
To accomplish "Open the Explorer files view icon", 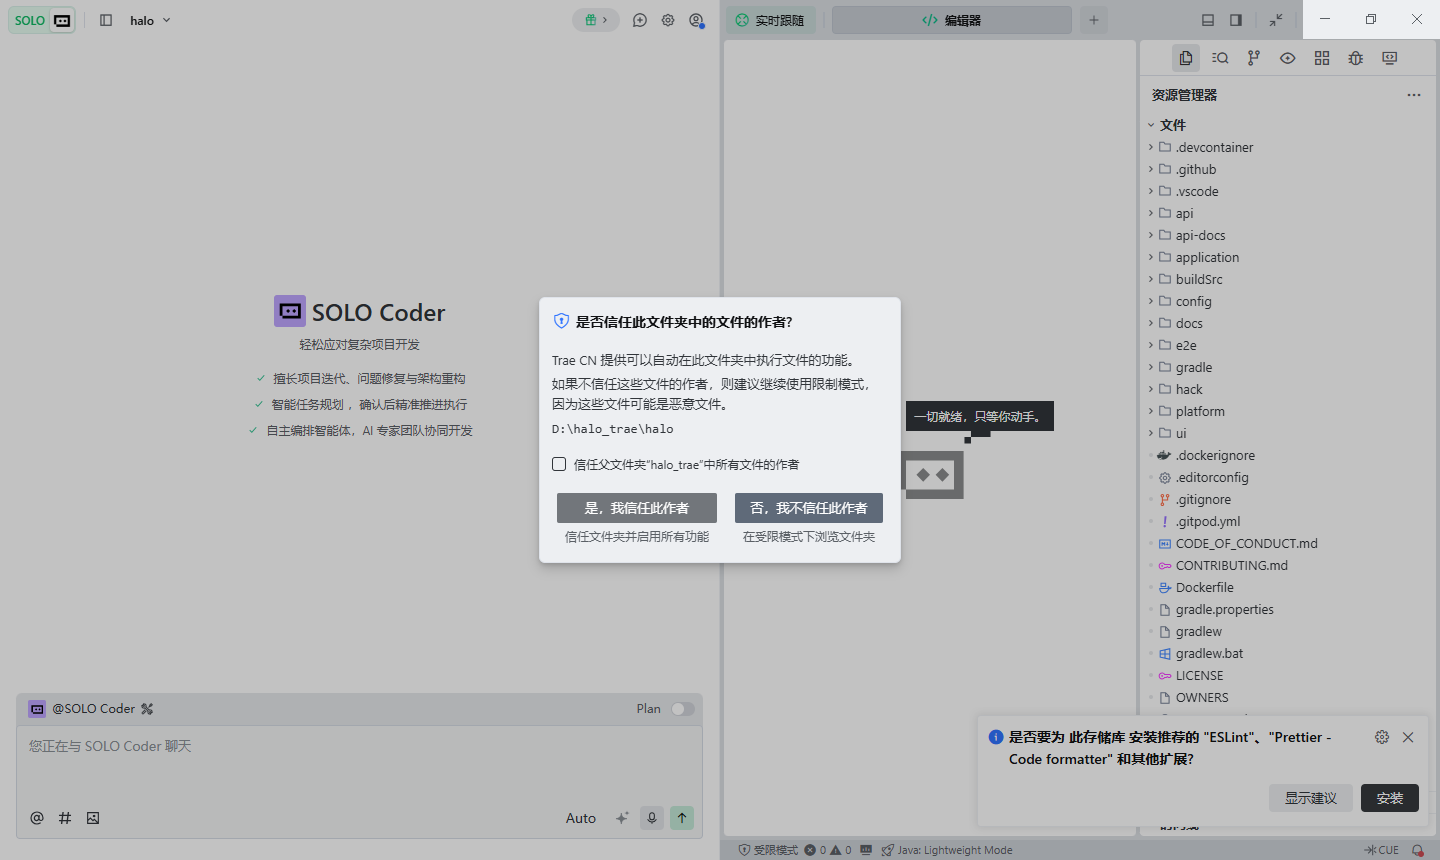I will 1186,58.
